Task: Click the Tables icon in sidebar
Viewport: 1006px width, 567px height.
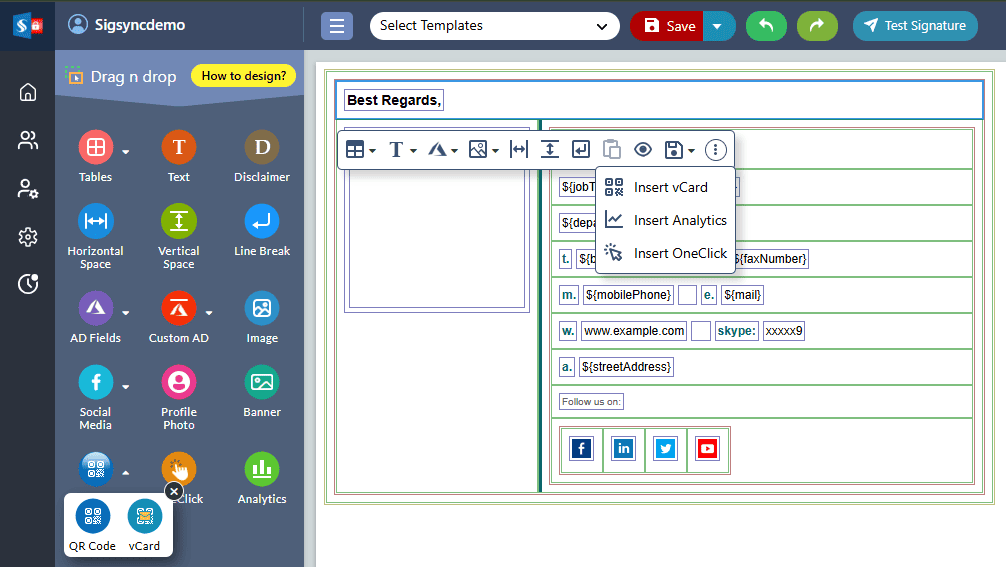Action: tap(96, 148)
